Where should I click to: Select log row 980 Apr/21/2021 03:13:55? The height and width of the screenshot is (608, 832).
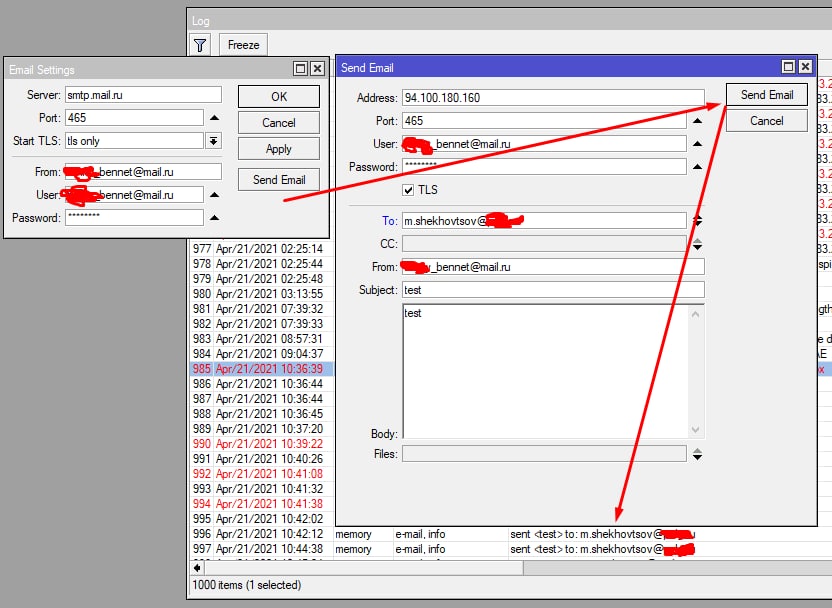(x=262, y=293)
